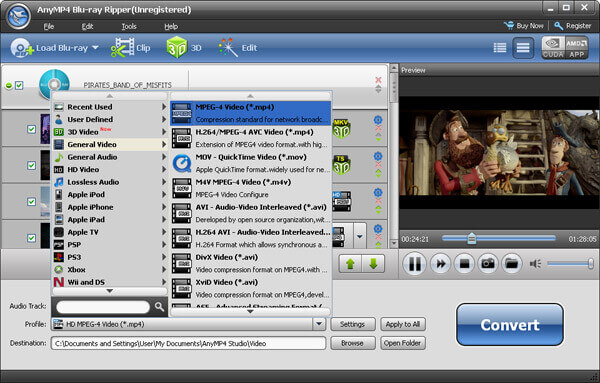This screenshot has width=600, height=383.
Task: Select H.264/MPEG-4 AVC Video format
Action: pyautogui.click(x=251, y=138)
